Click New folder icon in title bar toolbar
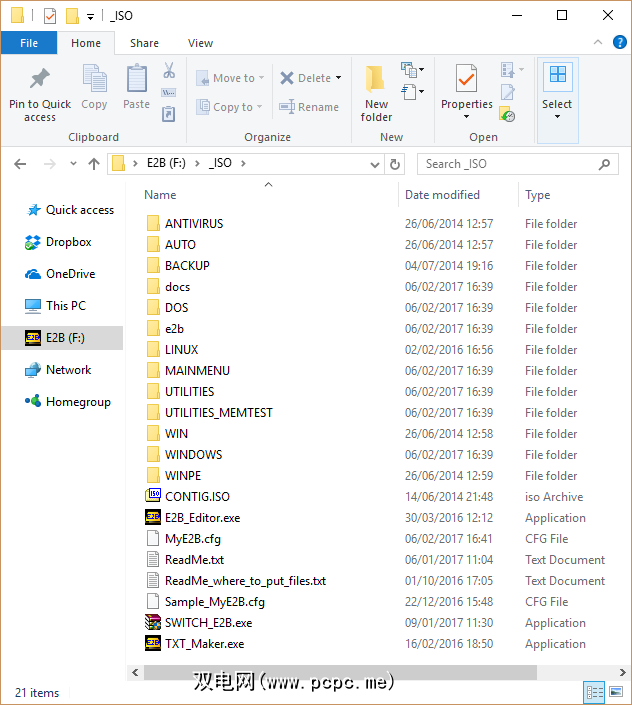The height and width of the screenshot is (705, 632). click(72, 16)
